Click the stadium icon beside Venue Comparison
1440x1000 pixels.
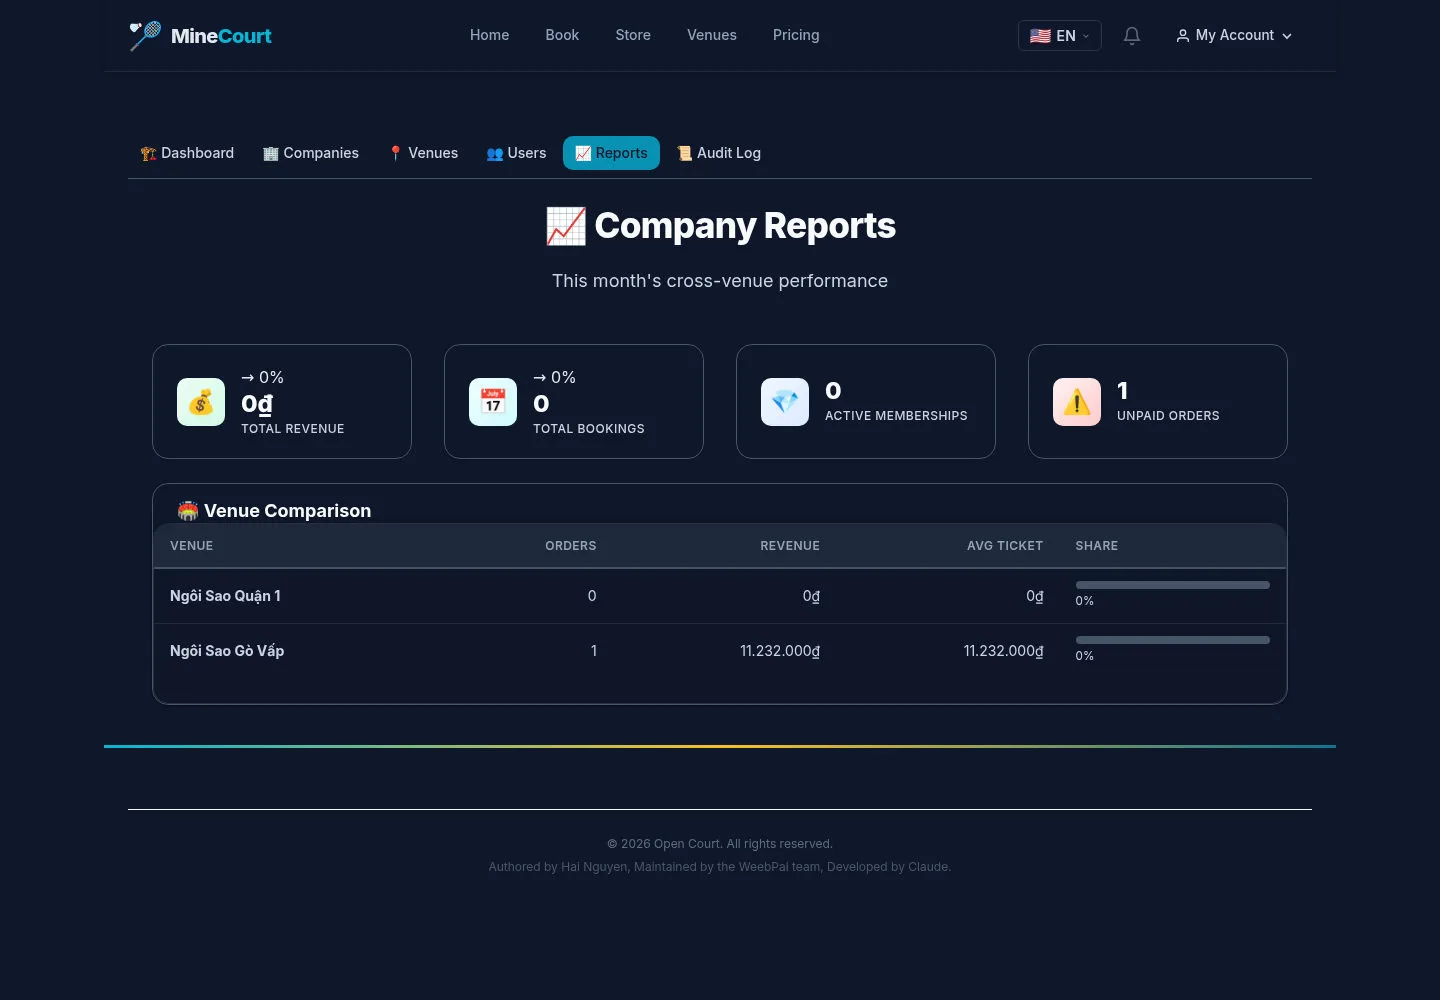188,511
